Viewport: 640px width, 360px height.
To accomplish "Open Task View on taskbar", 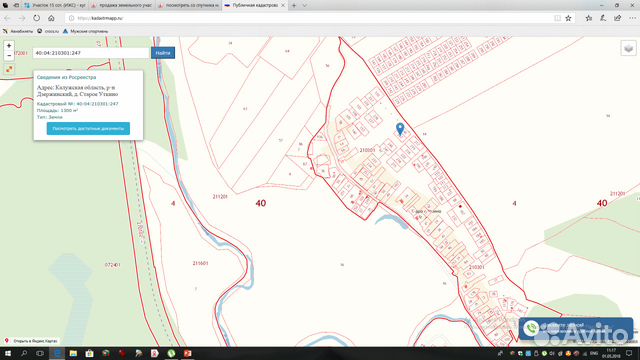I will pyautogui.click(x=40, y=353).
